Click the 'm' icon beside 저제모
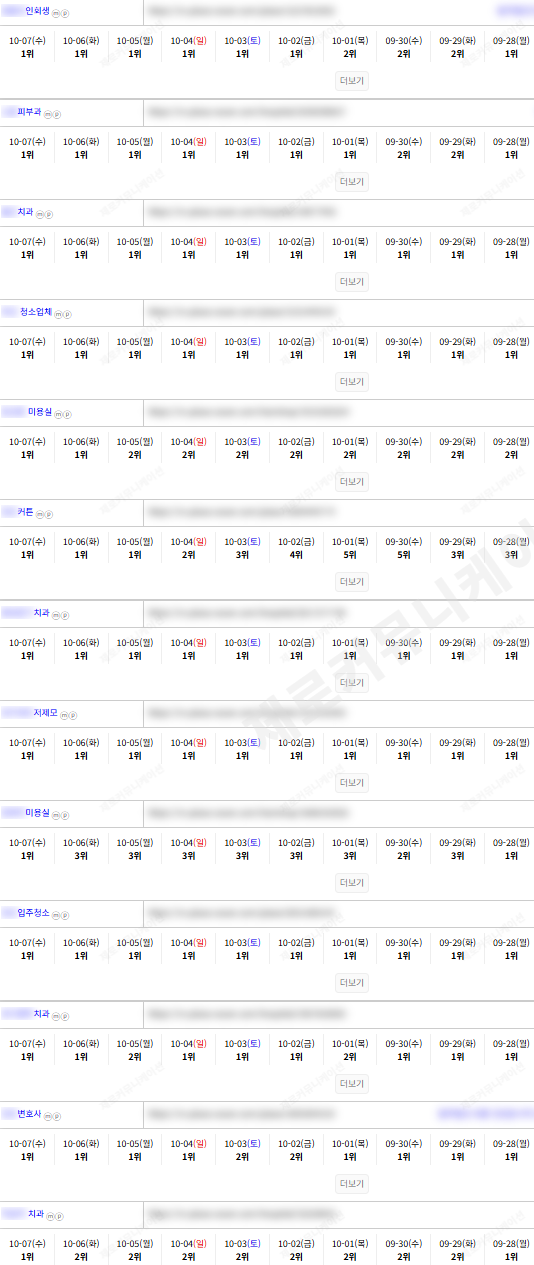The width and height of the screenshot is (534, 1265). 64,715
